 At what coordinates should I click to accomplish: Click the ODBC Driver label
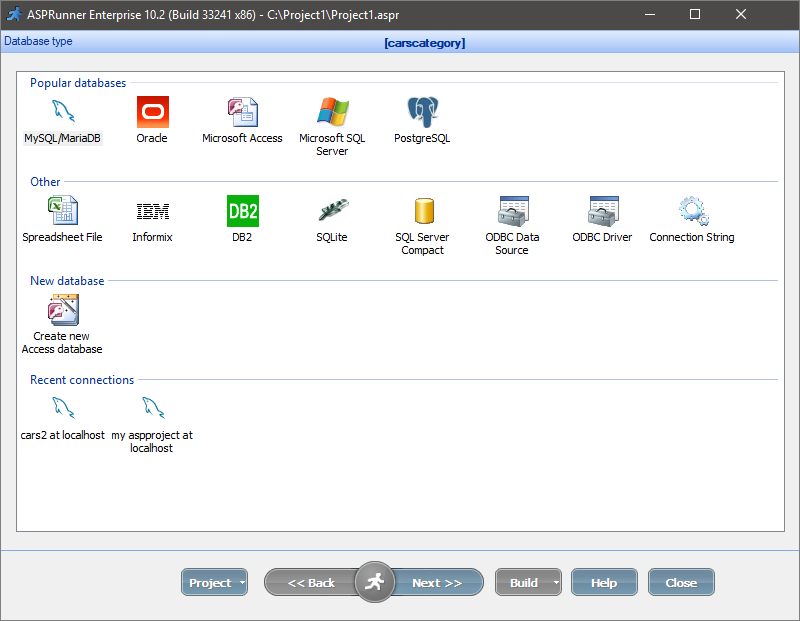pyautogui.click(x=602, y=237)
